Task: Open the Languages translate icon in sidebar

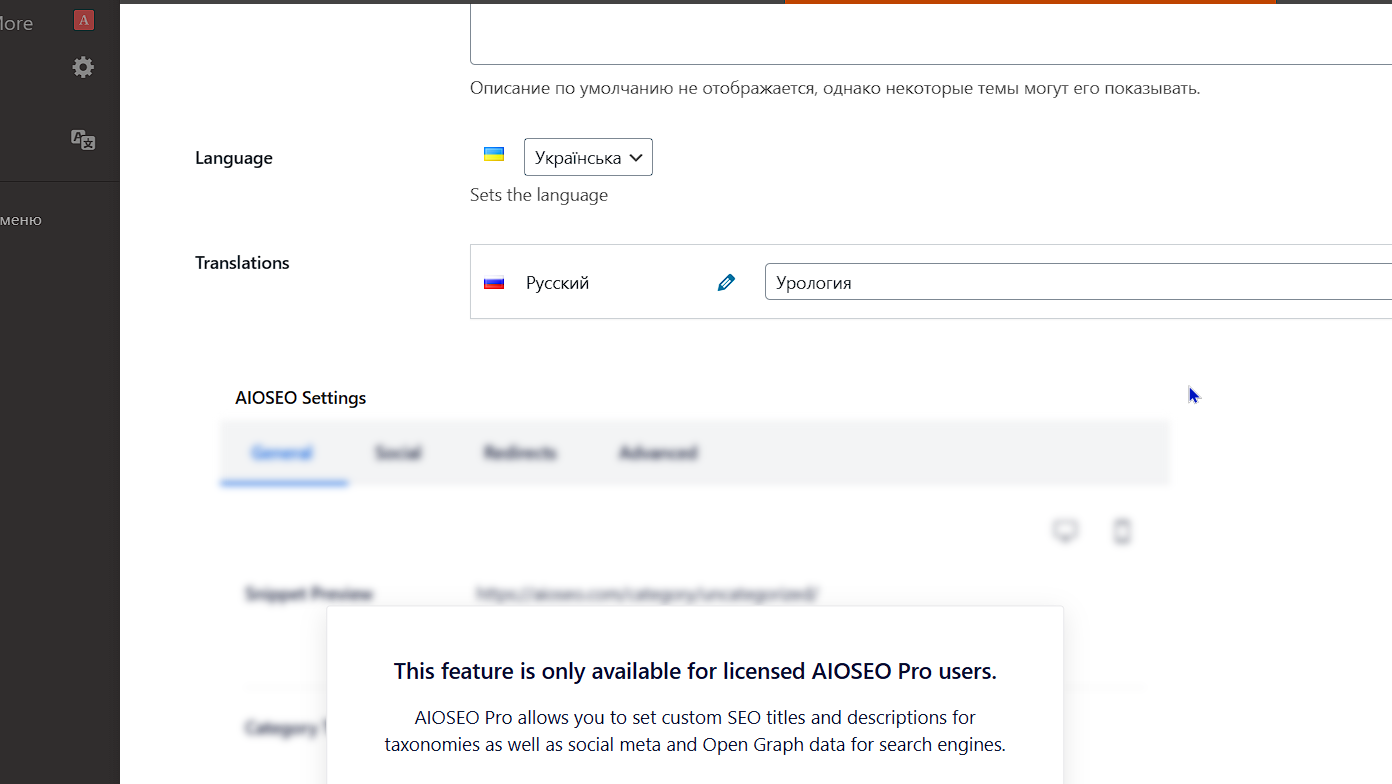Action: pos(83,140)
